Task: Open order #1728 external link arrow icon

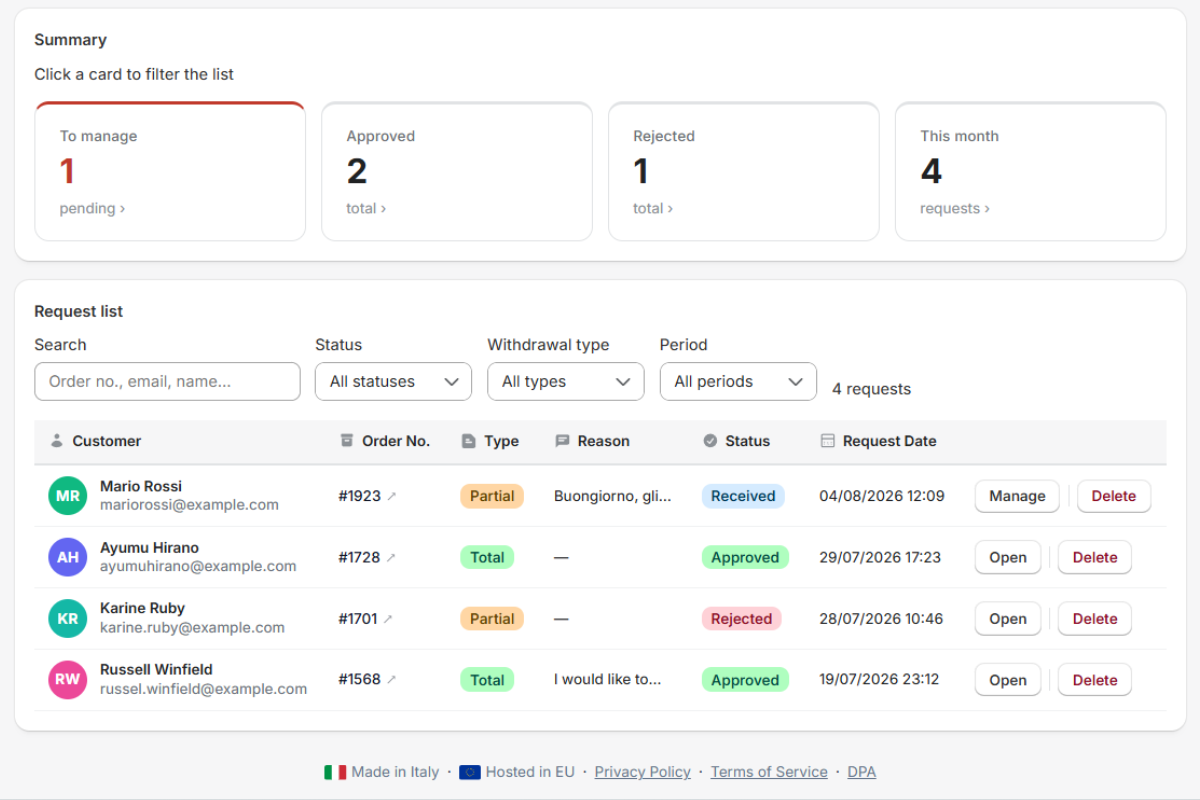Action: (392, 558)
